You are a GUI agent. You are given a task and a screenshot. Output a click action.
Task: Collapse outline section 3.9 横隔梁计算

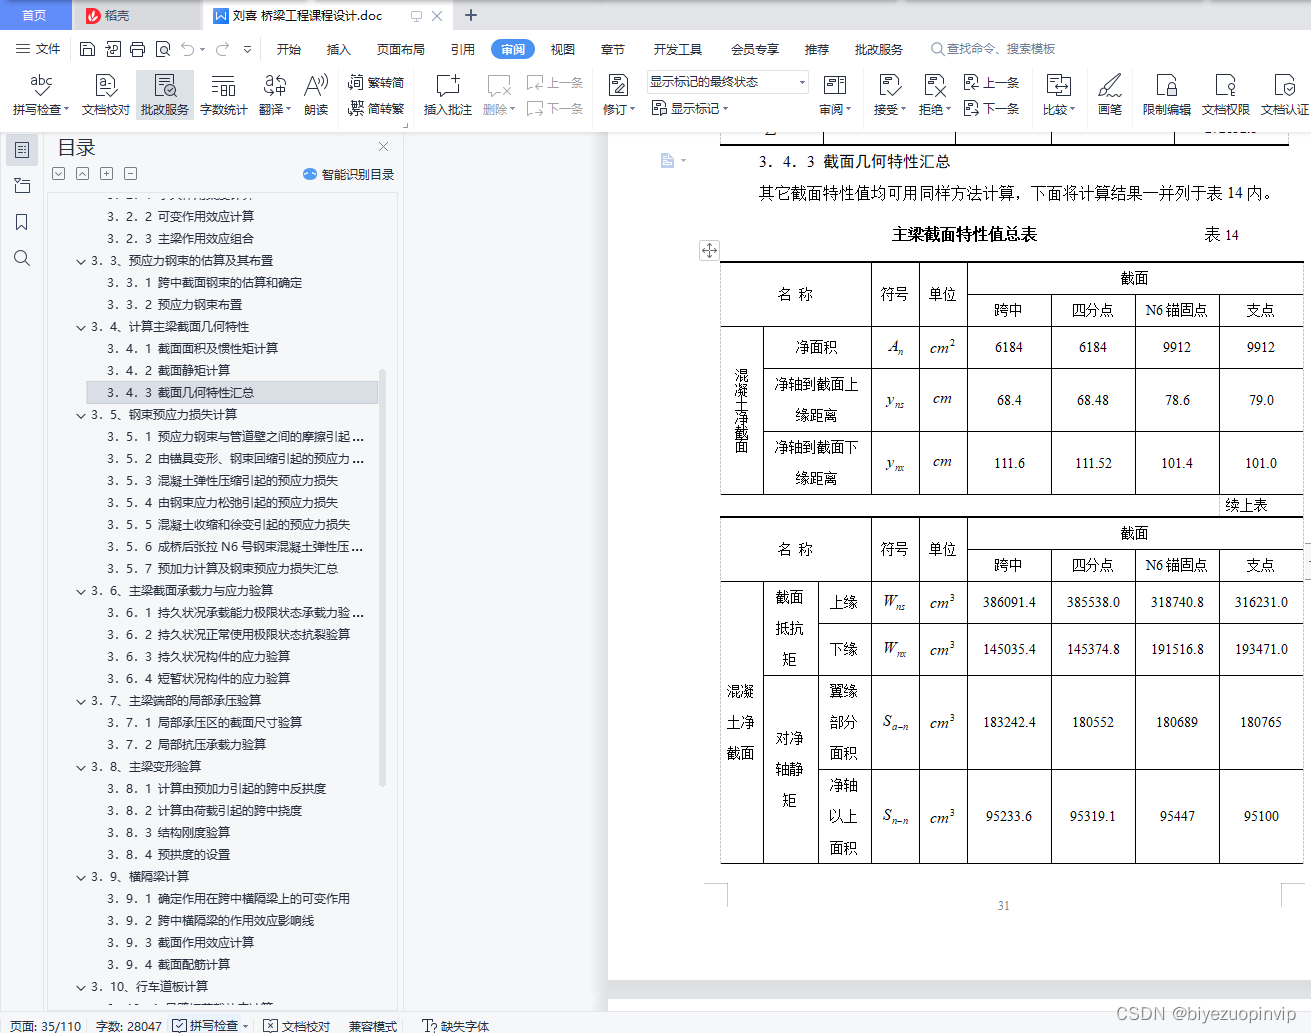pos(81,877)
